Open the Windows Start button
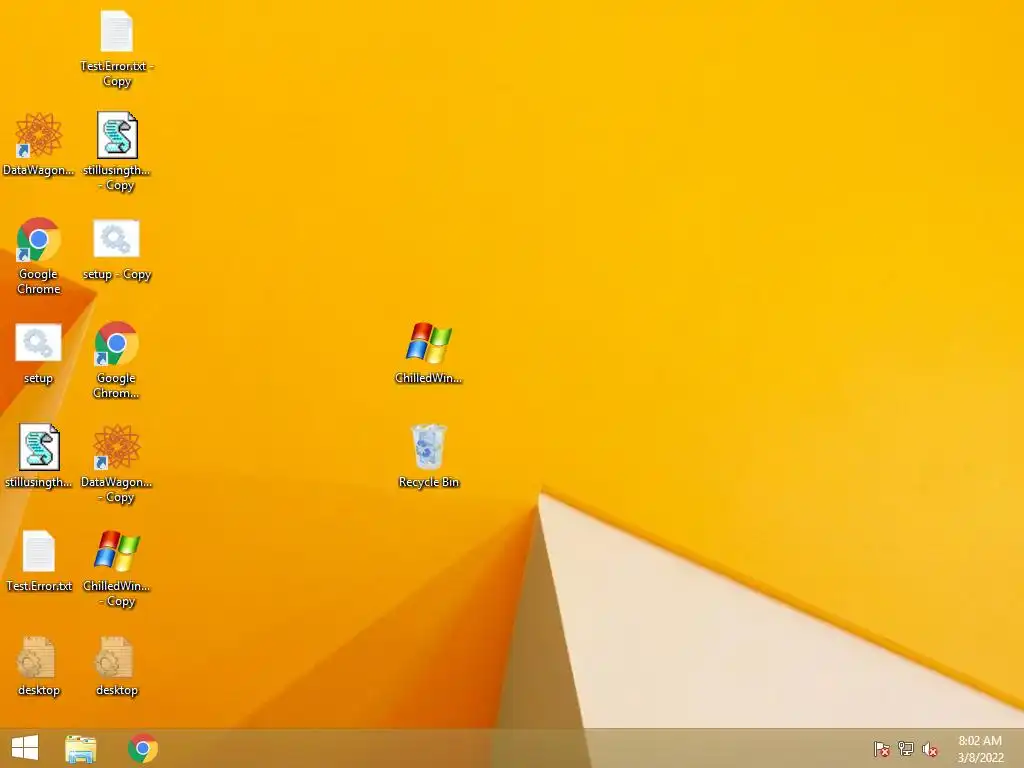 click(x=25, y=748)
